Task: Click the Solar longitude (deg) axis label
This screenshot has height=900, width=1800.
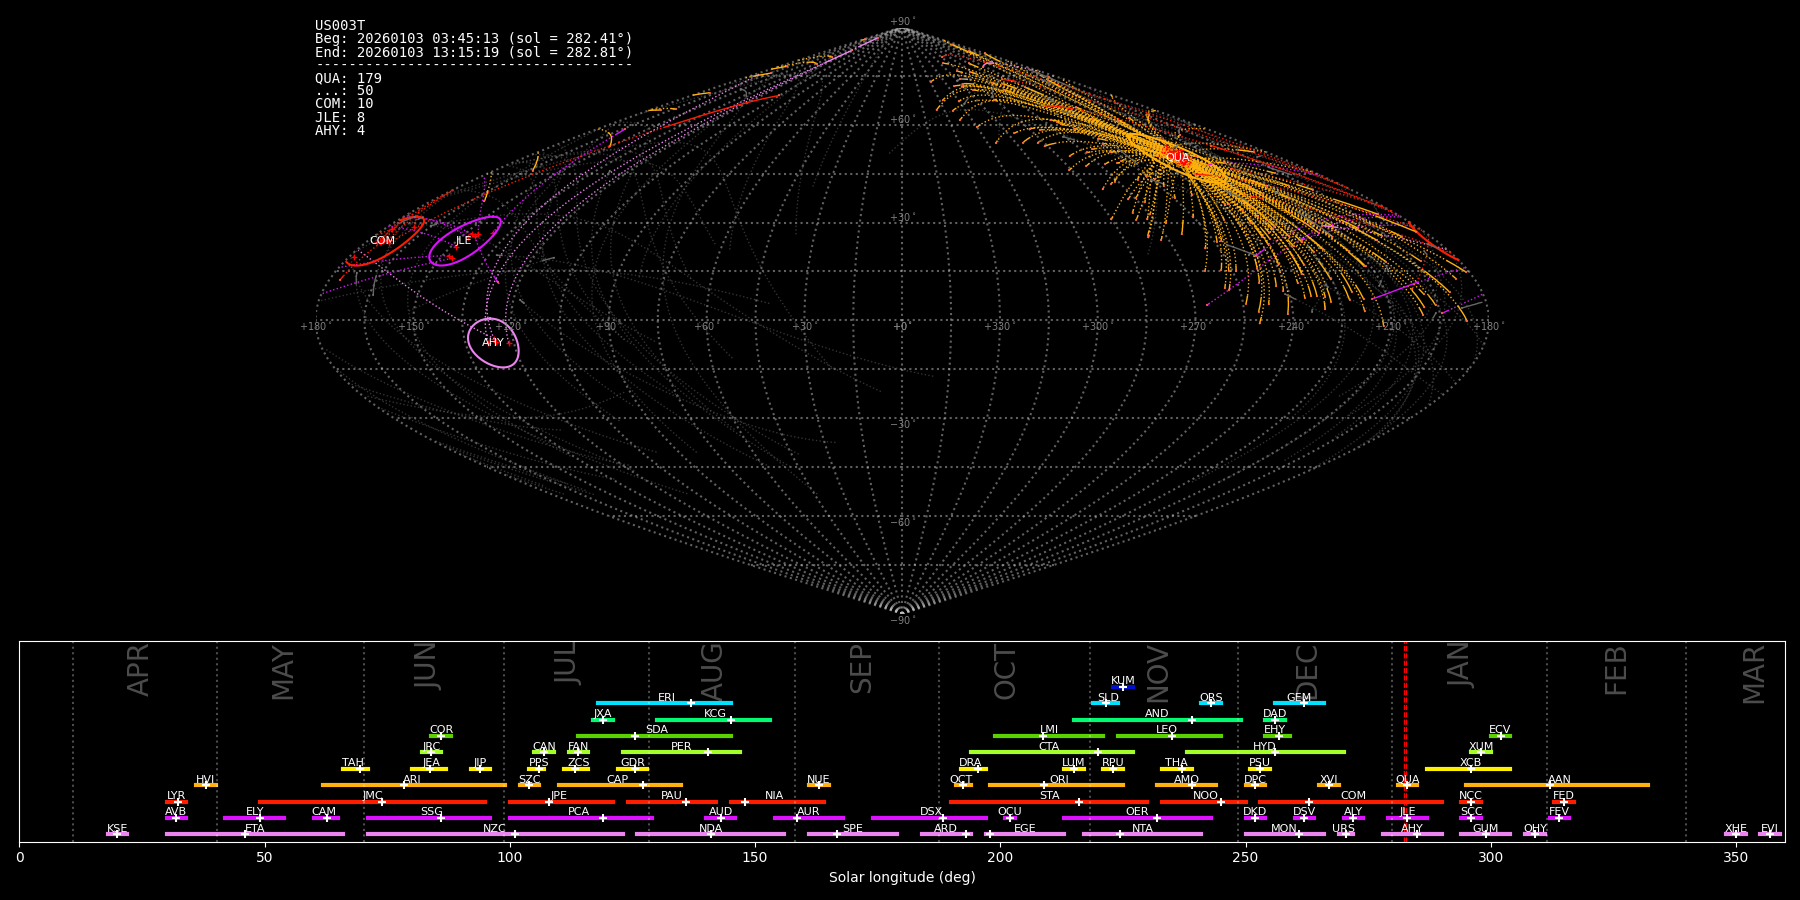Action: click(x=902, y=878)
